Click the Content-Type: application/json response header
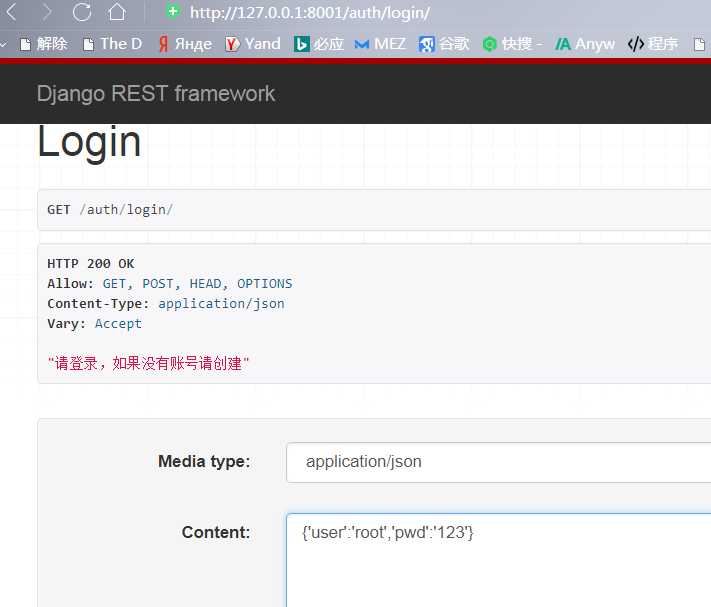This screenshot has height=607, width=711. click(x=166, y=303)
